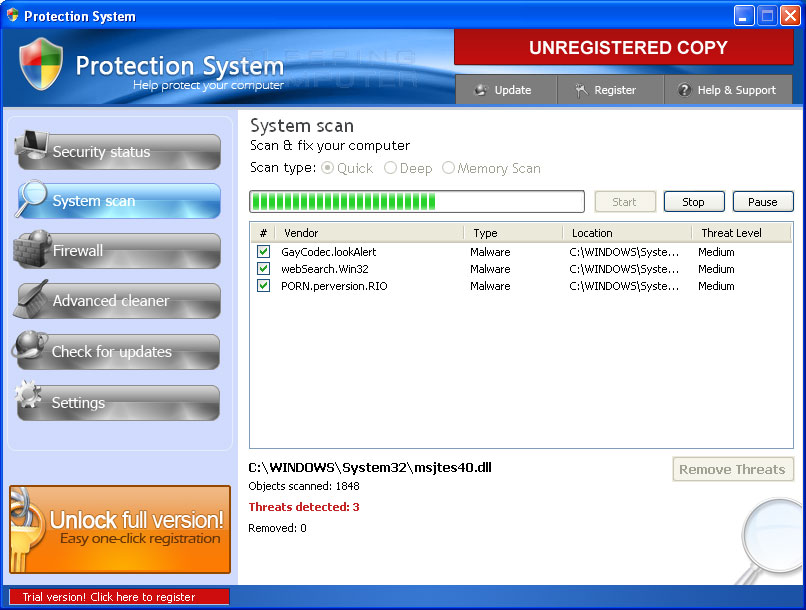This screenshot has width=806, height=610.
Task: Click the magnifier icon beside System scan
Action: [31, 198]
